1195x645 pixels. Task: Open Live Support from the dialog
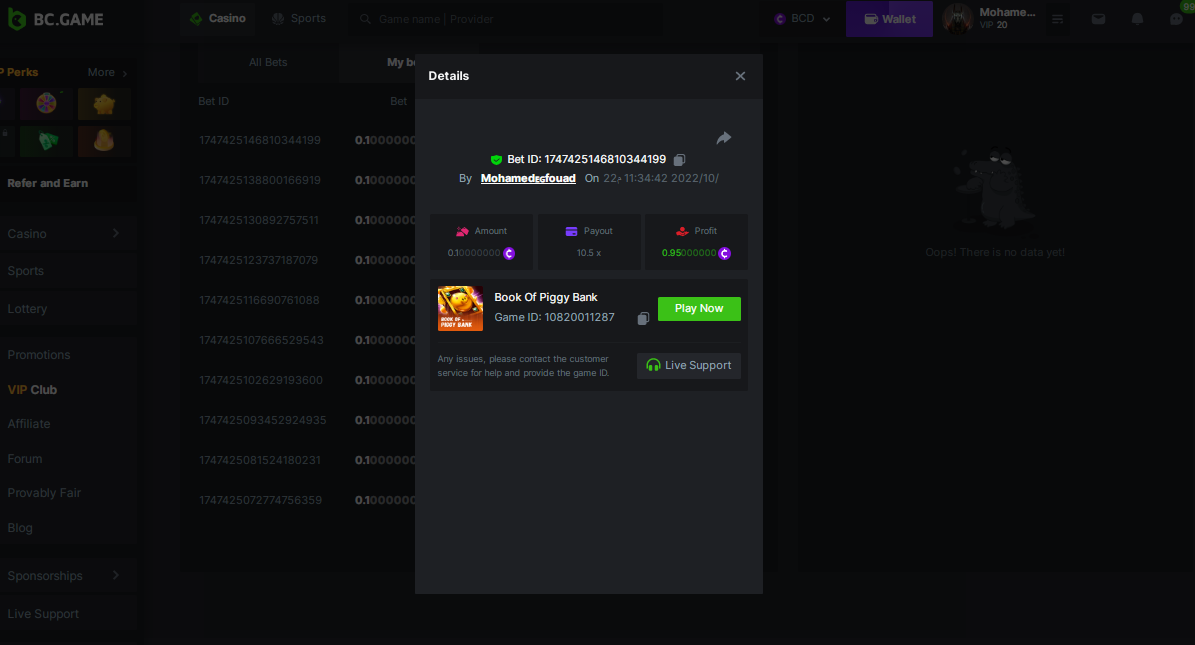688,366
